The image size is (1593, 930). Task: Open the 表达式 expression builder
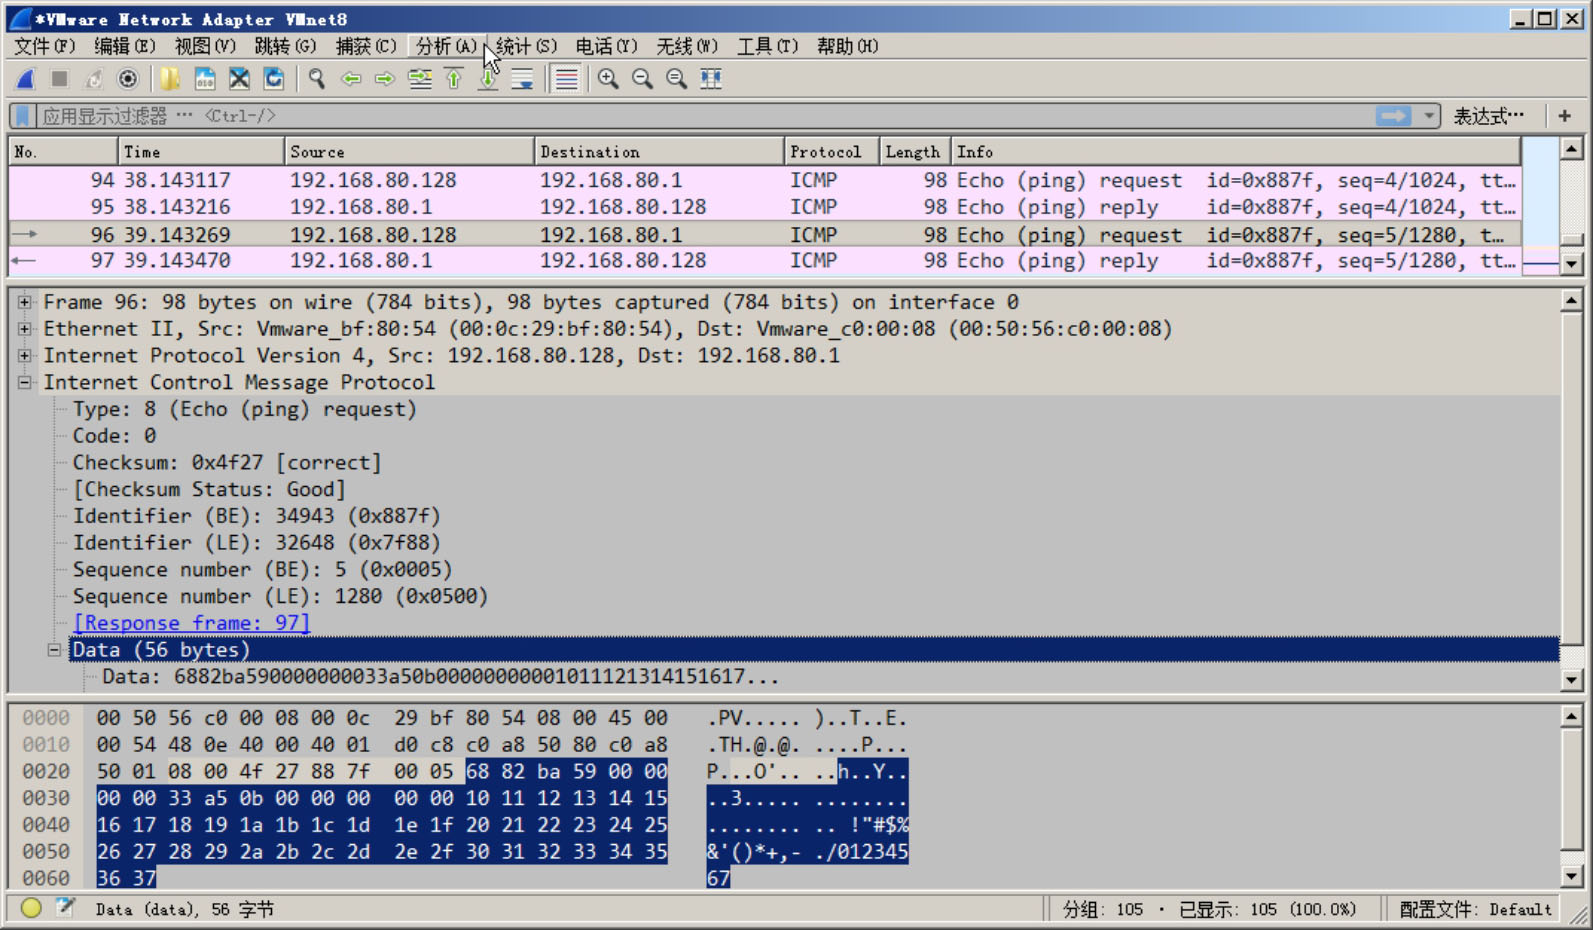[1488, 116]
